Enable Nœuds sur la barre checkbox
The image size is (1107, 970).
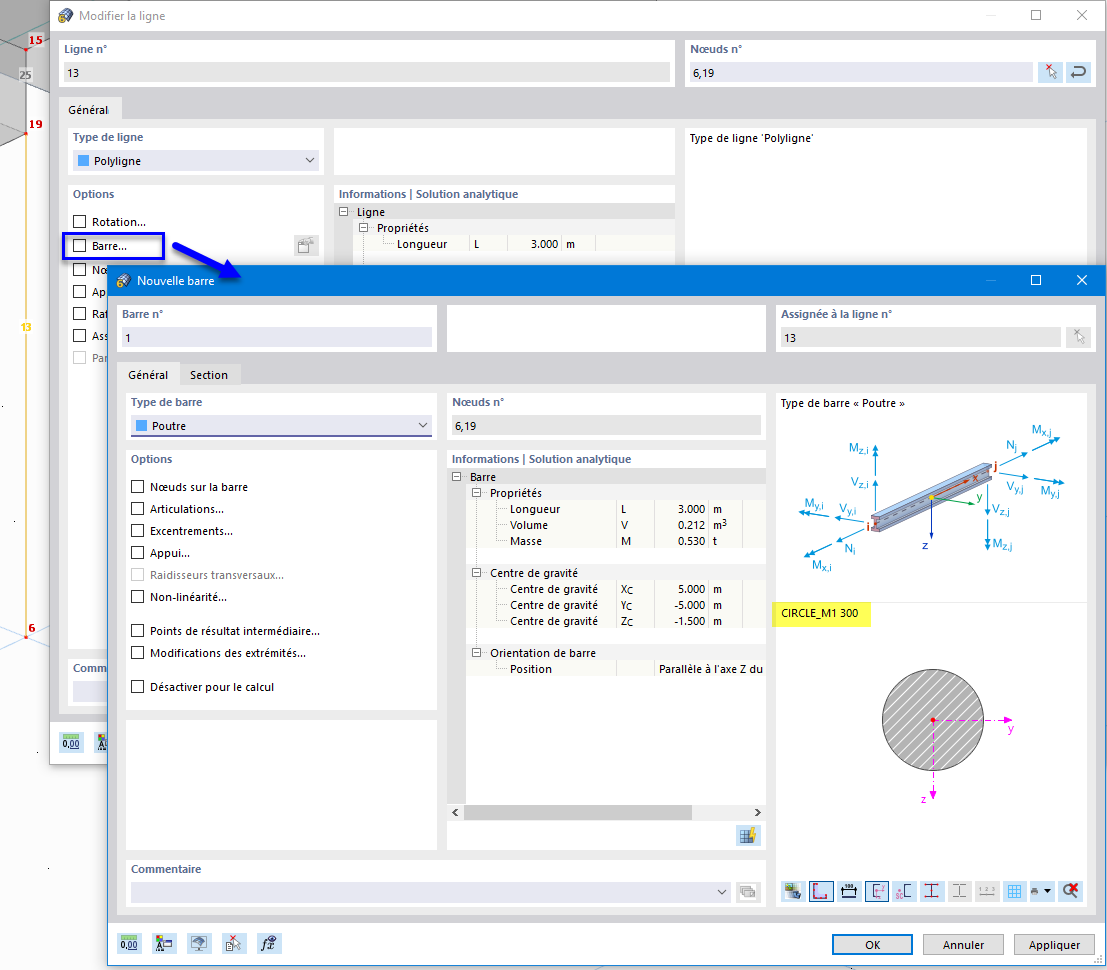click(138, 487)
